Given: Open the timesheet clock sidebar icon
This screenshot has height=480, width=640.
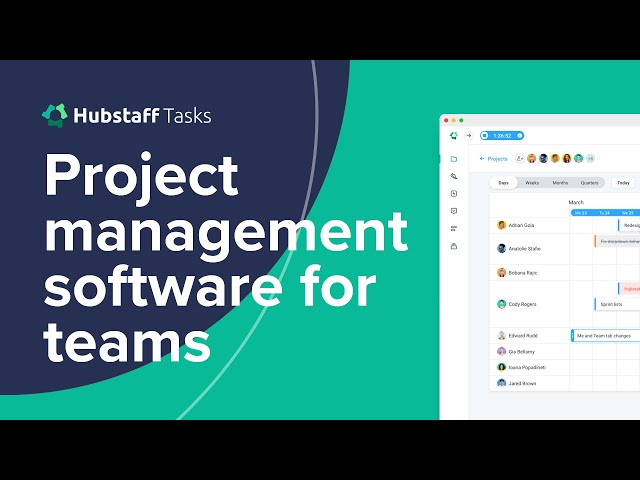Looking at the screenshot, I should pos(453,194).
